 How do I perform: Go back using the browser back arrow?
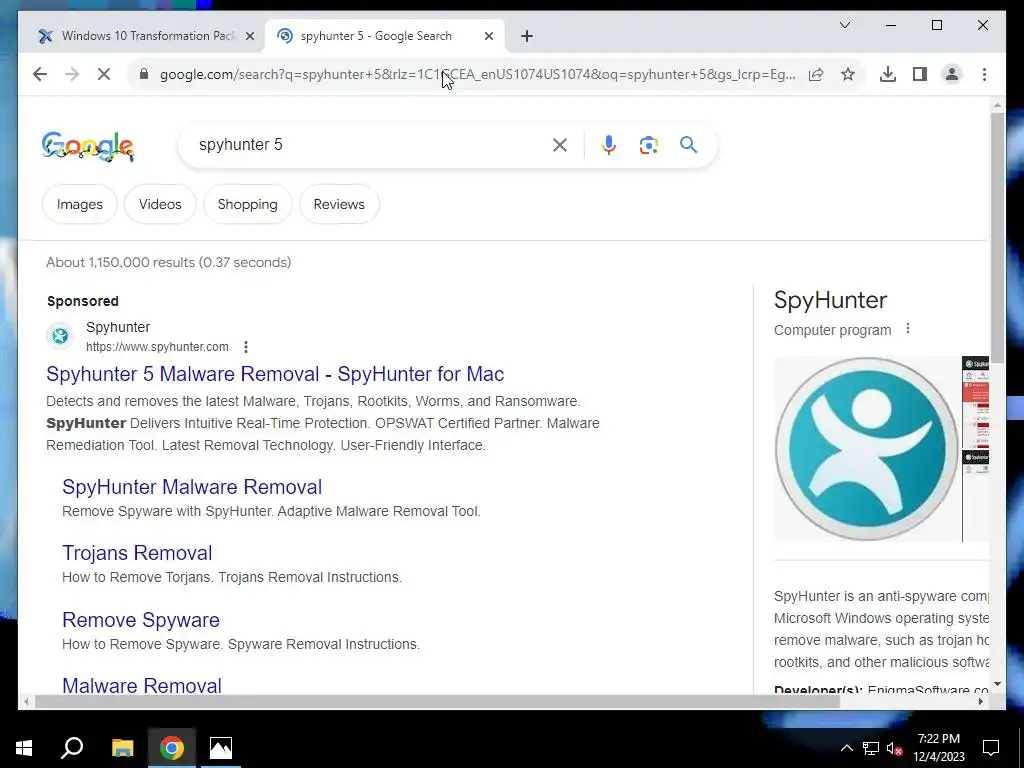(x=40, y=74)
